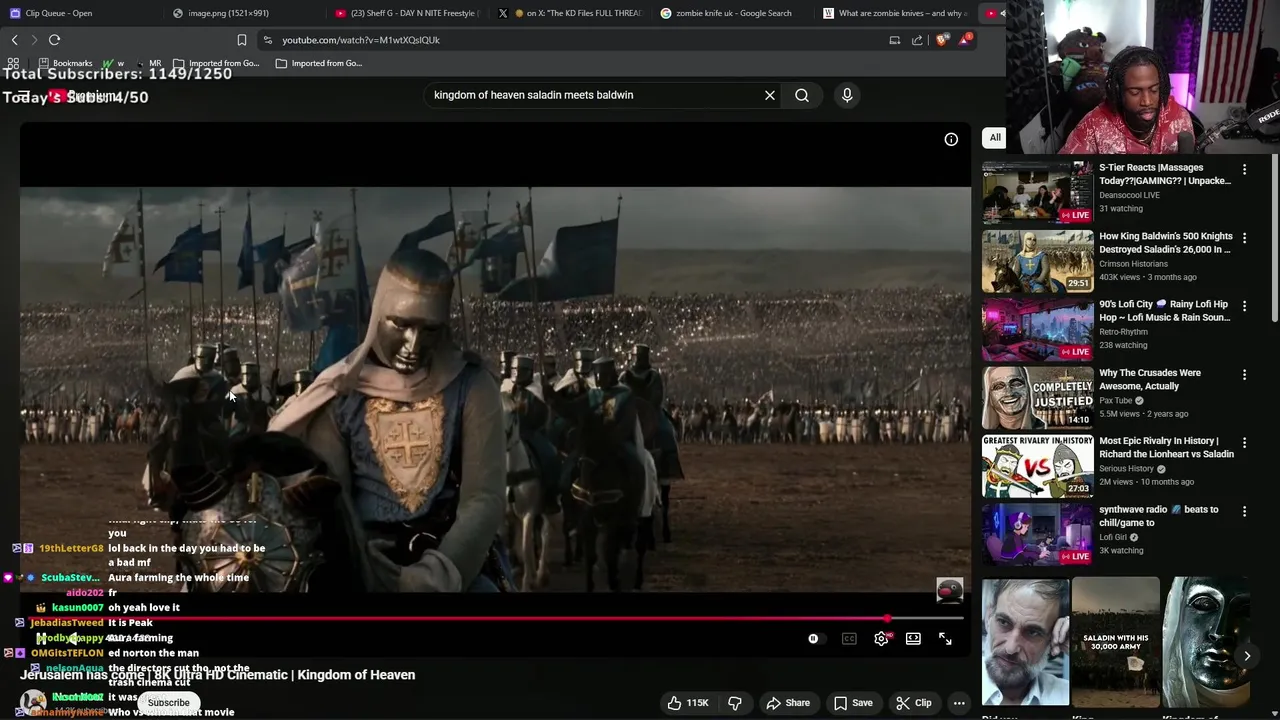Screen dimensions: 1280x720
Task: Enter full screen mode
Action: point(945,638)
